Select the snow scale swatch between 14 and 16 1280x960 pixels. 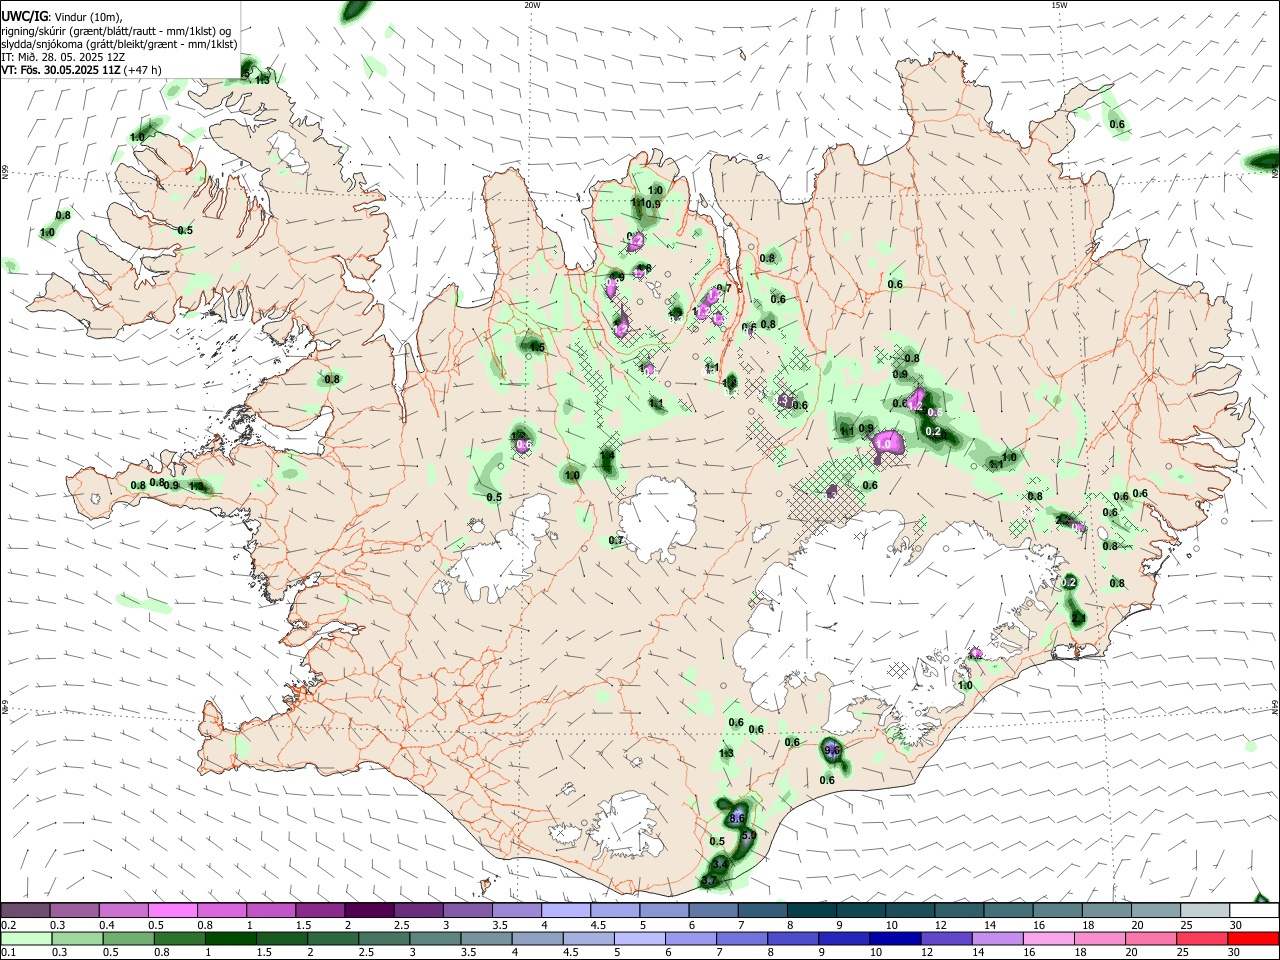[1007, 911]
